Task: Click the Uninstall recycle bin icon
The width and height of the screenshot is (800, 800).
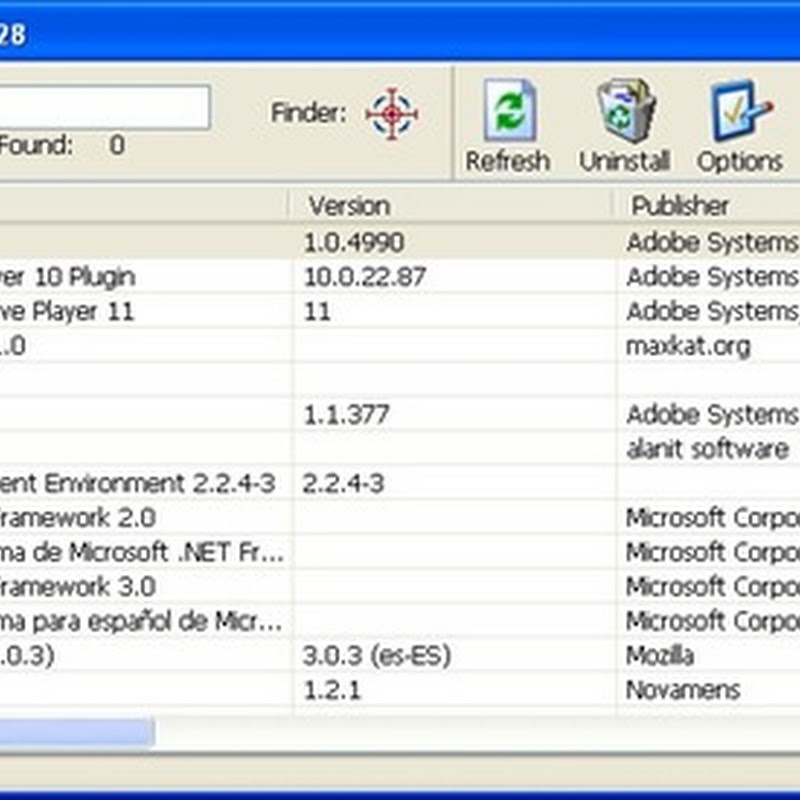Action: (x=625, y=110)
